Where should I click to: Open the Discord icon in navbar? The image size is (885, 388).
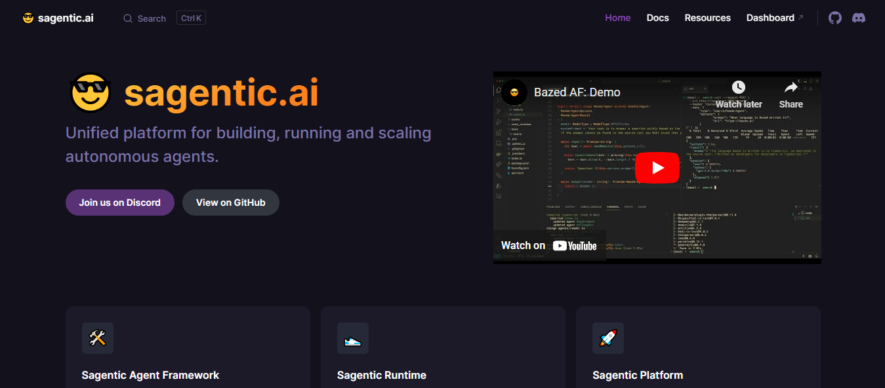[858, 18]
